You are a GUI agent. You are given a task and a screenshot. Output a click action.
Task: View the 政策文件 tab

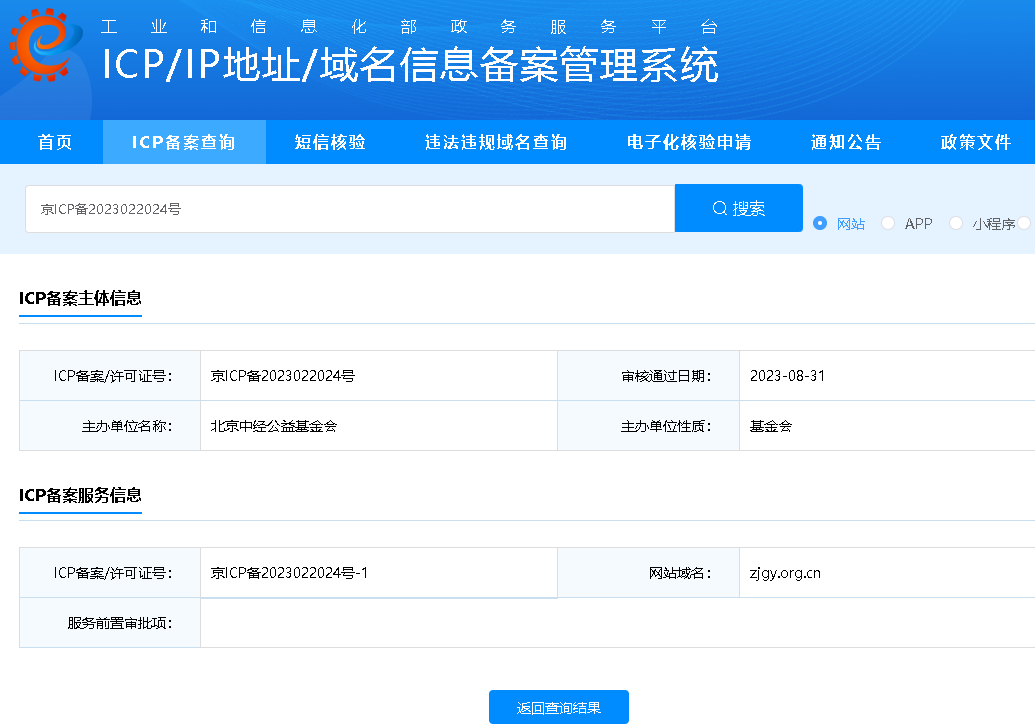(x=976, y=142)
